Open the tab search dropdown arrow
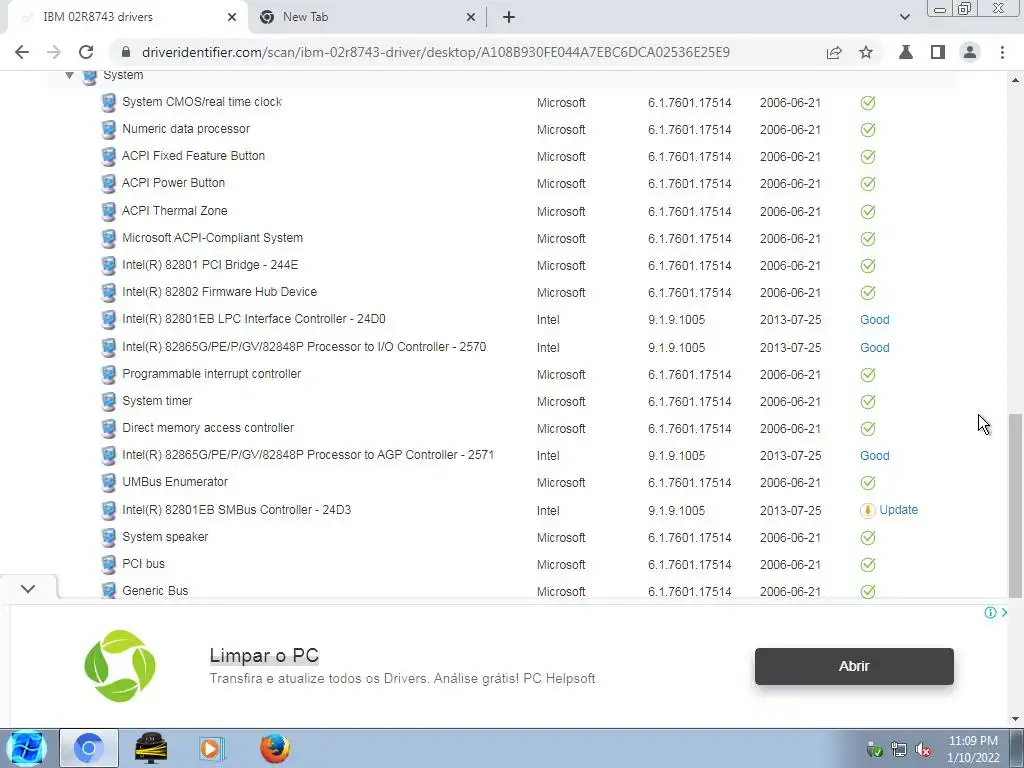Screen dimensions: 1024x768 coord(904,17)
